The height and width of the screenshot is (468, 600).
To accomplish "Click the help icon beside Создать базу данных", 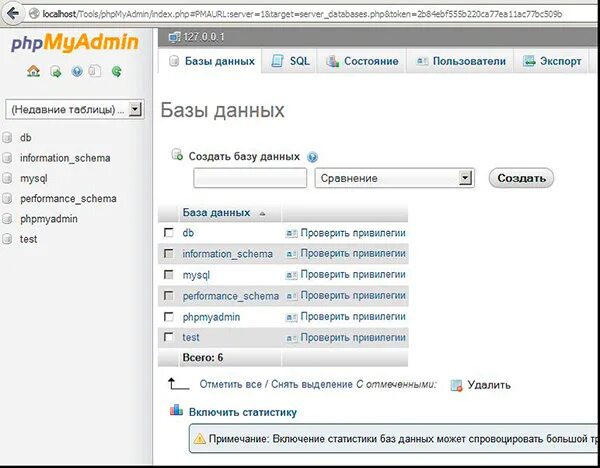I will 312,157.
